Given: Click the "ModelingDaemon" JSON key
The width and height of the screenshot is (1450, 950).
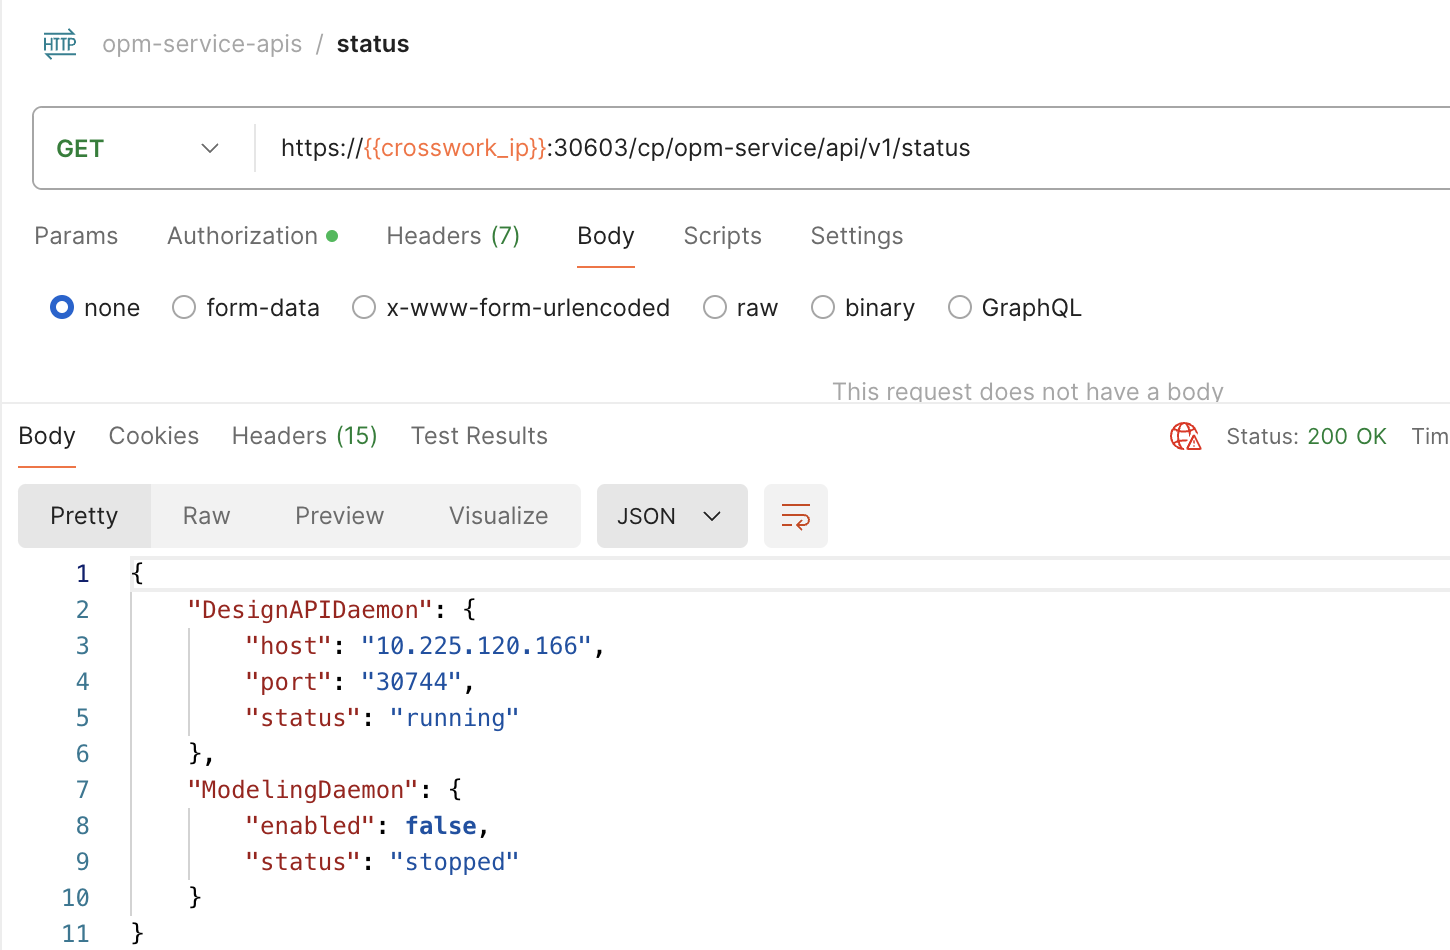Looking at the screenshot, I should click(303, 790).
